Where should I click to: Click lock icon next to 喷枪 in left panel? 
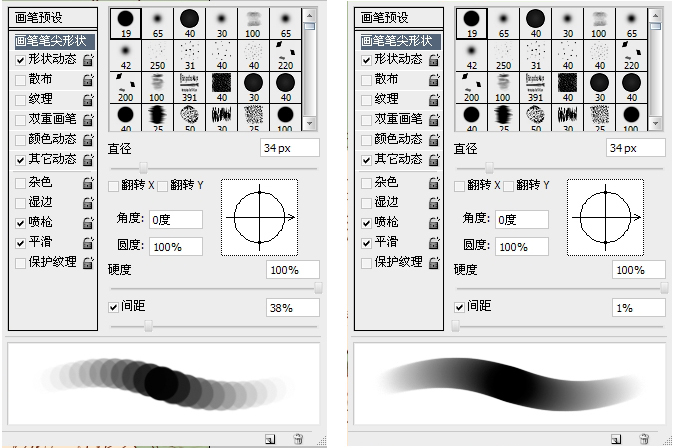tap(88, 223)
